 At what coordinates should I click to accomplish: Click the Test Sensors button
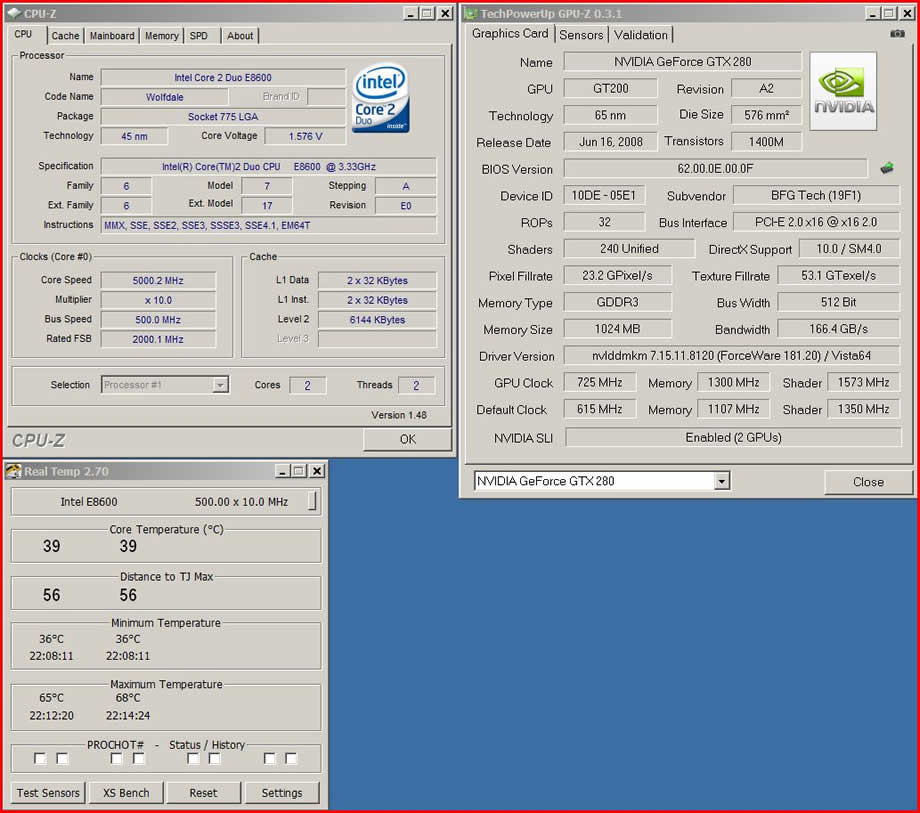point(48,793)
